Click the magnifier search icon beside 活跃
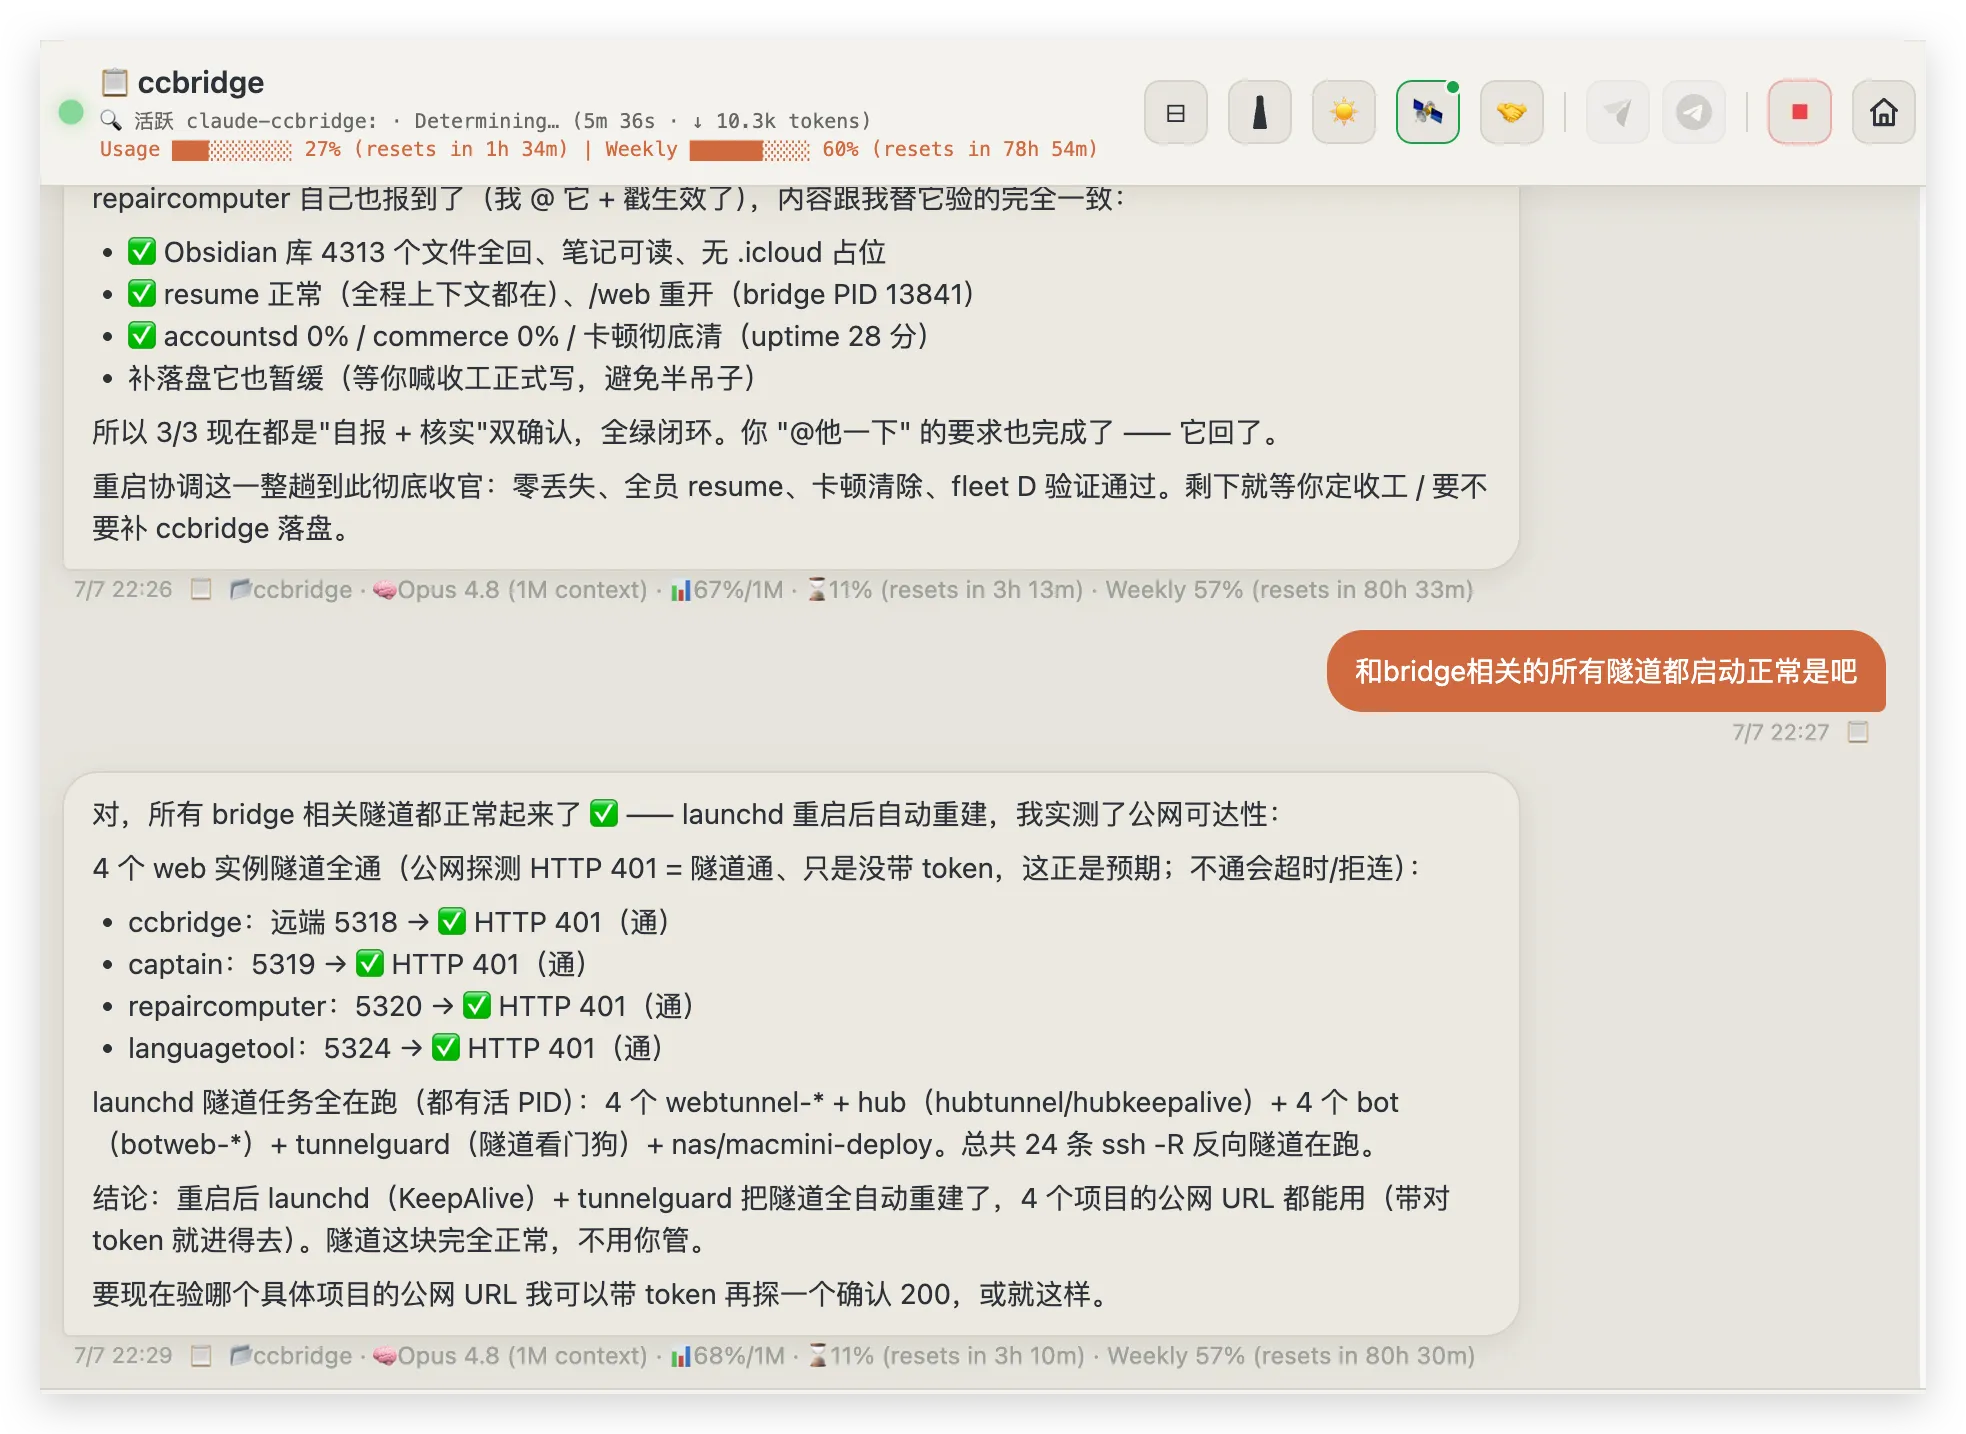The width and height of the screenshot is (1966, 1434). (111, 120)
